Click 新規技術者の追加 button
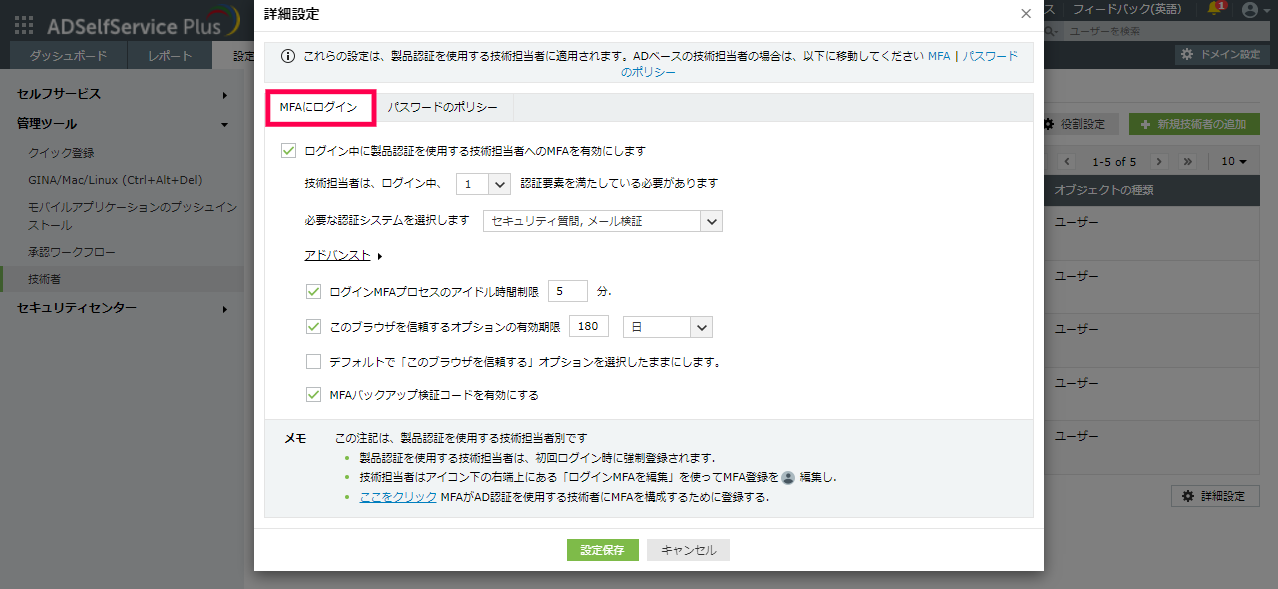The width and height of the screenshot is (1278, 589). [x=1194, y=124]
